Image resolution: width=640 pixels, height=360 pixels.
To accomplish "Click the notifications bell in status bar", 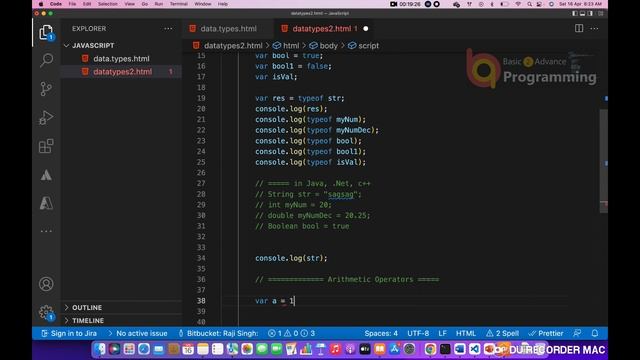I will coord(595,333).
